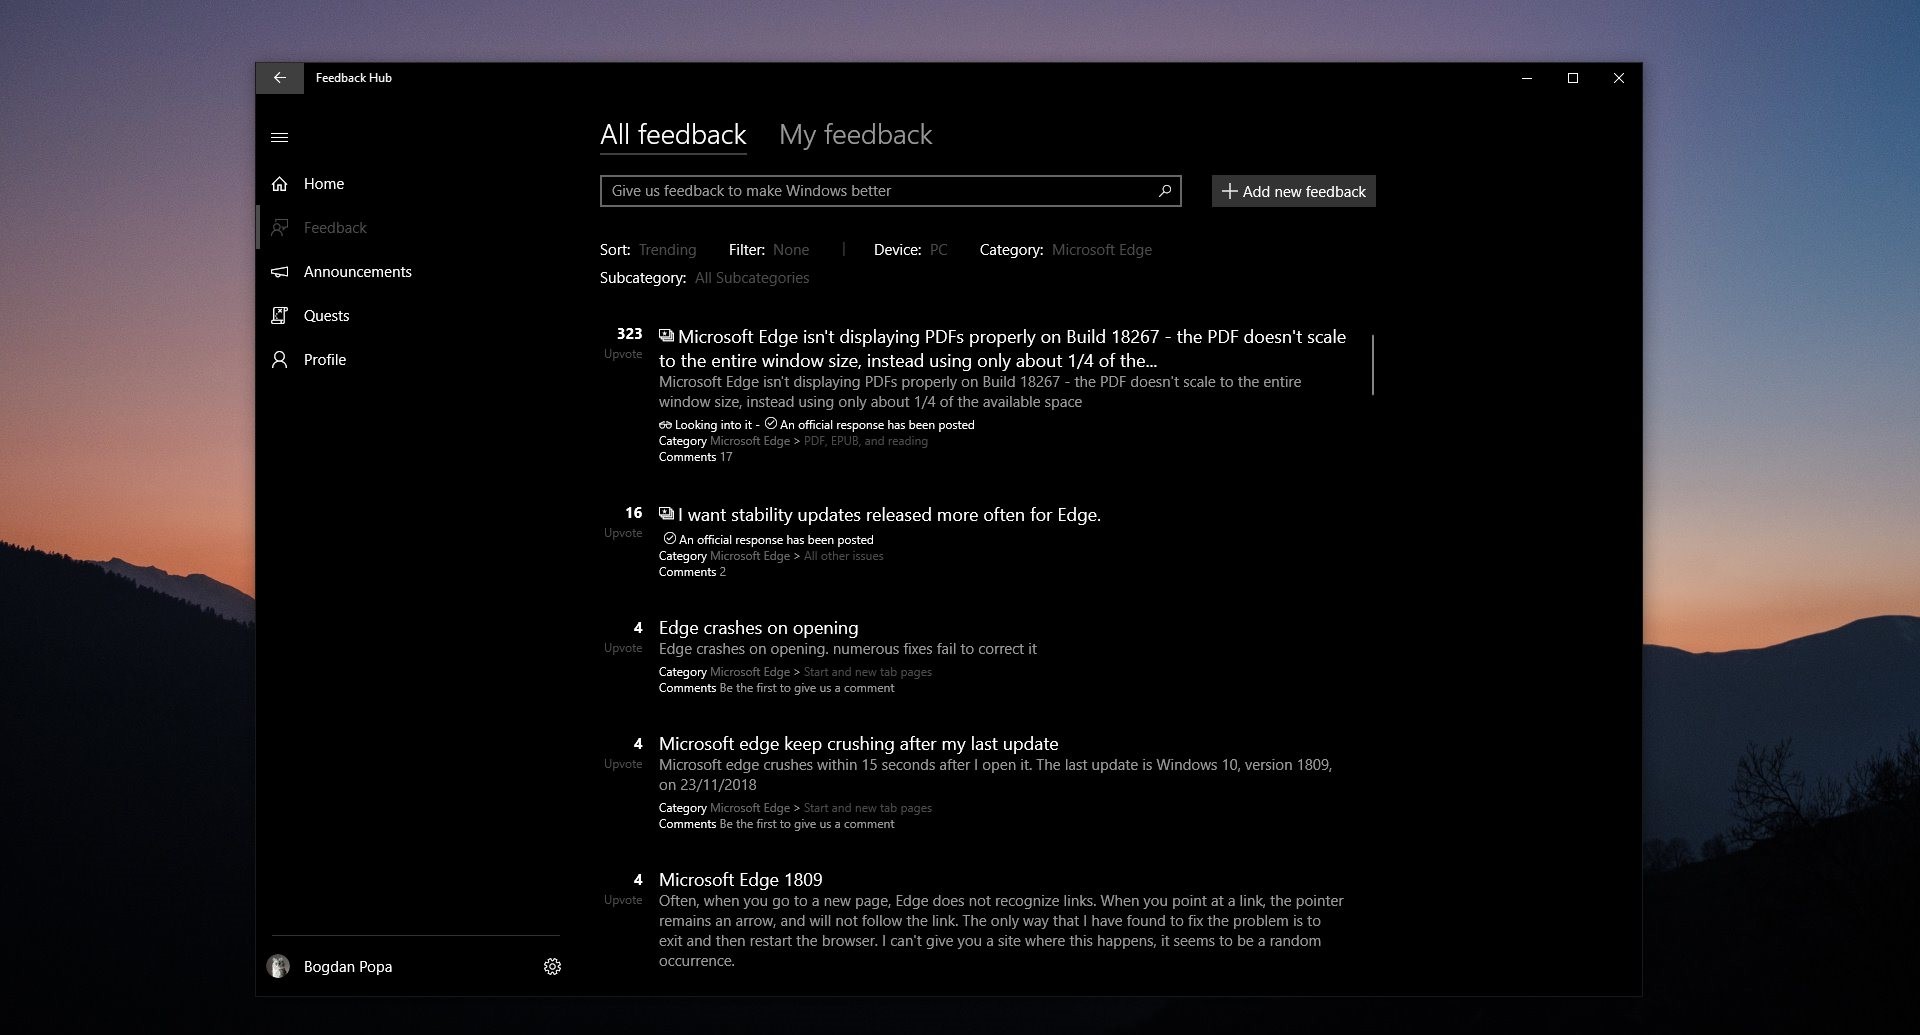Toggle the hamburger navigation menu
The height and width of the screenshot is (1035, 1920).
(280, 137)
